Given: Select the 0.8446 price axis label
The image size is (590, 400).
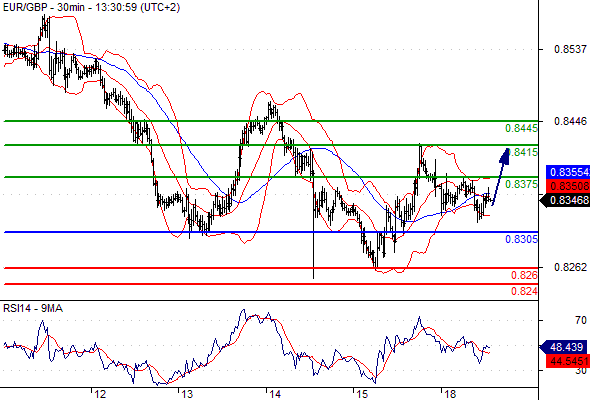Looking at the screenshot, I should pos(570,121).
